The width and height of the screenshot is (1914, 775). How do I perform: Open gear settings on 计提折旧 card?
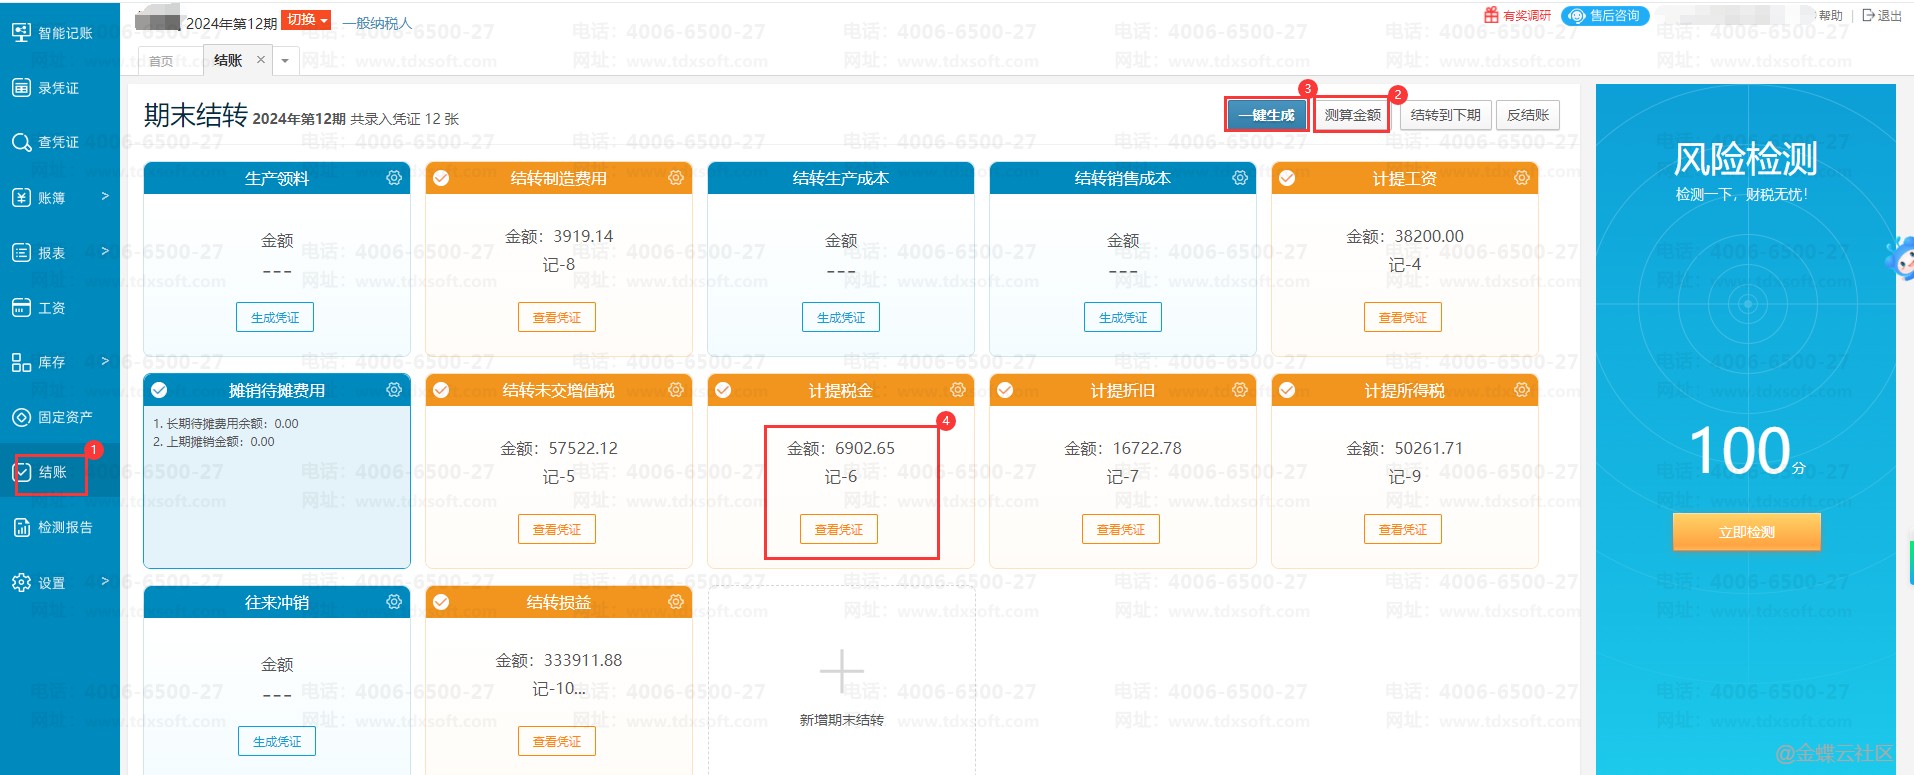click(x=1240, y=390)
